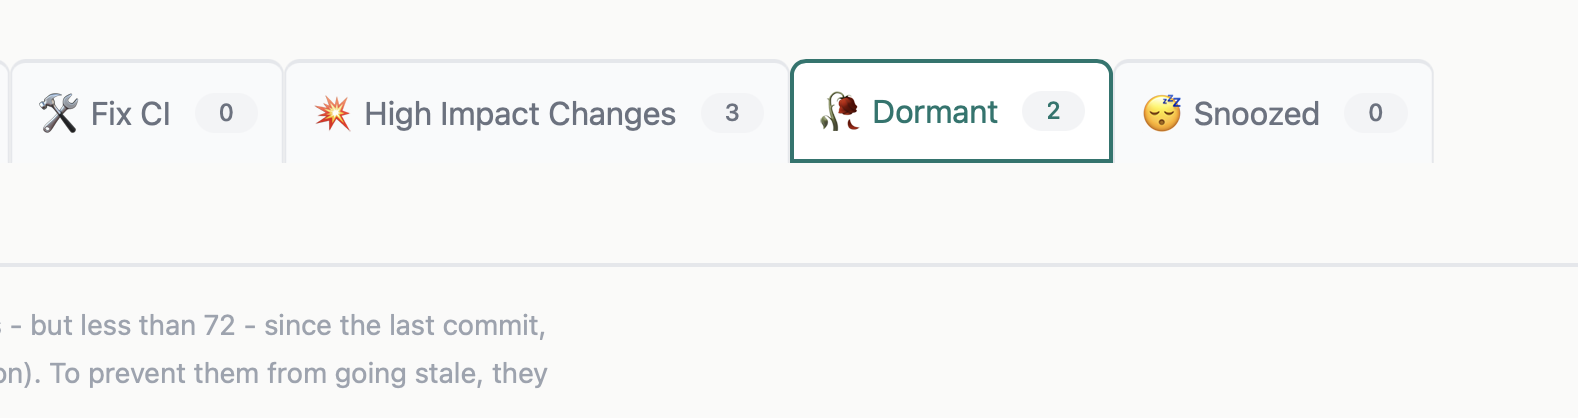Click the wilted rose icon on Dormant tab
The width and height of the screenshot is (1578, 418).
[x=840, y=112]
